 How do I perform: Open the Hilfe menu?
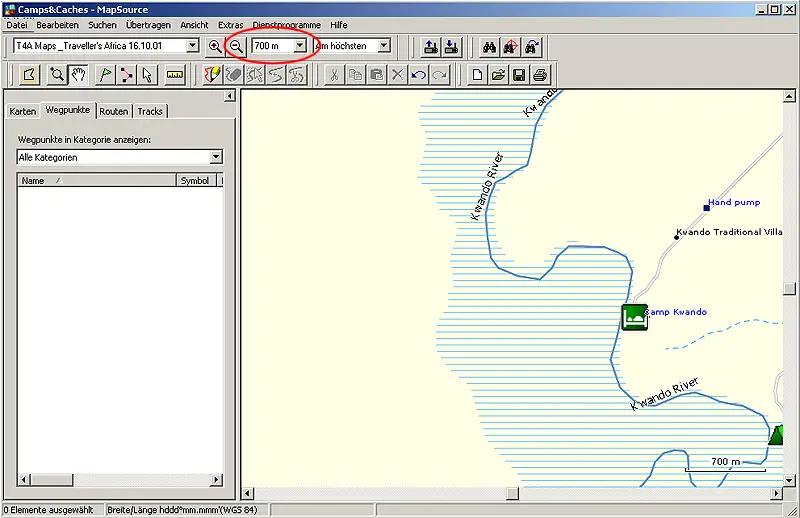[x=339, y=24]
